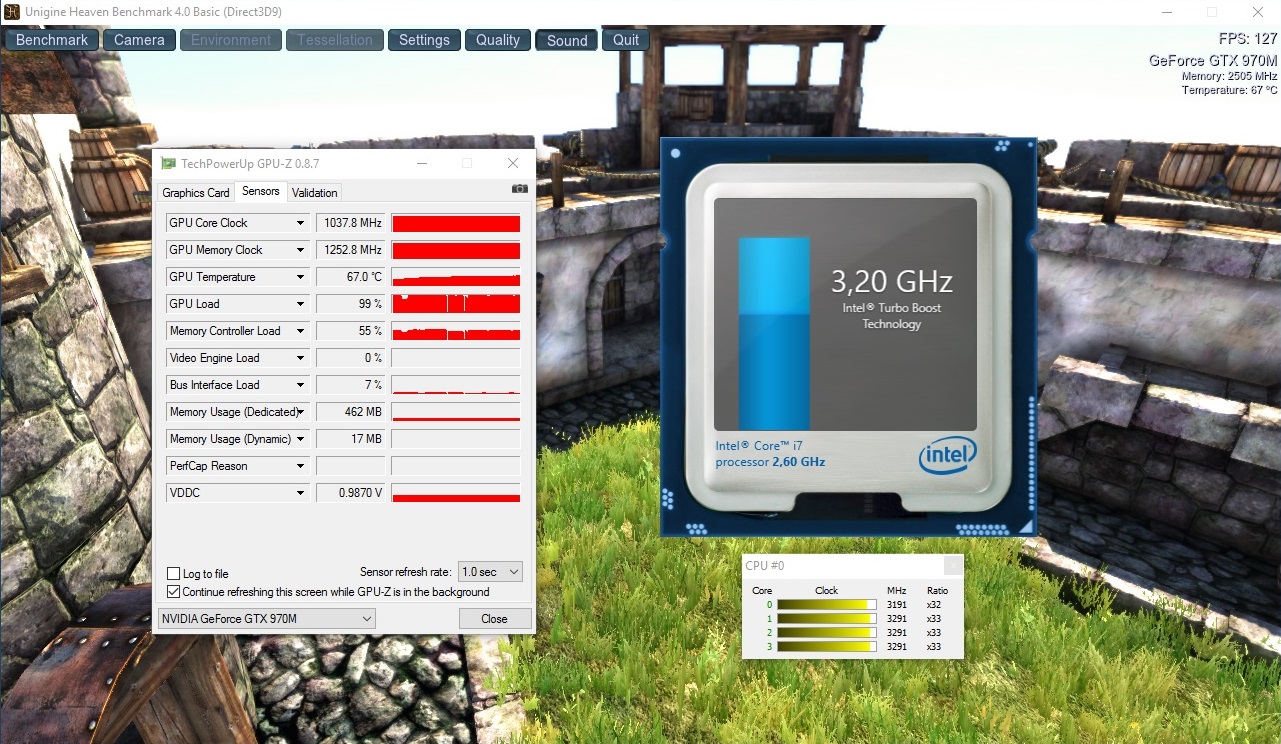Open the GPU Memory Clock sensor dropdown
1281x744 pixels.
tap(300, 250)
